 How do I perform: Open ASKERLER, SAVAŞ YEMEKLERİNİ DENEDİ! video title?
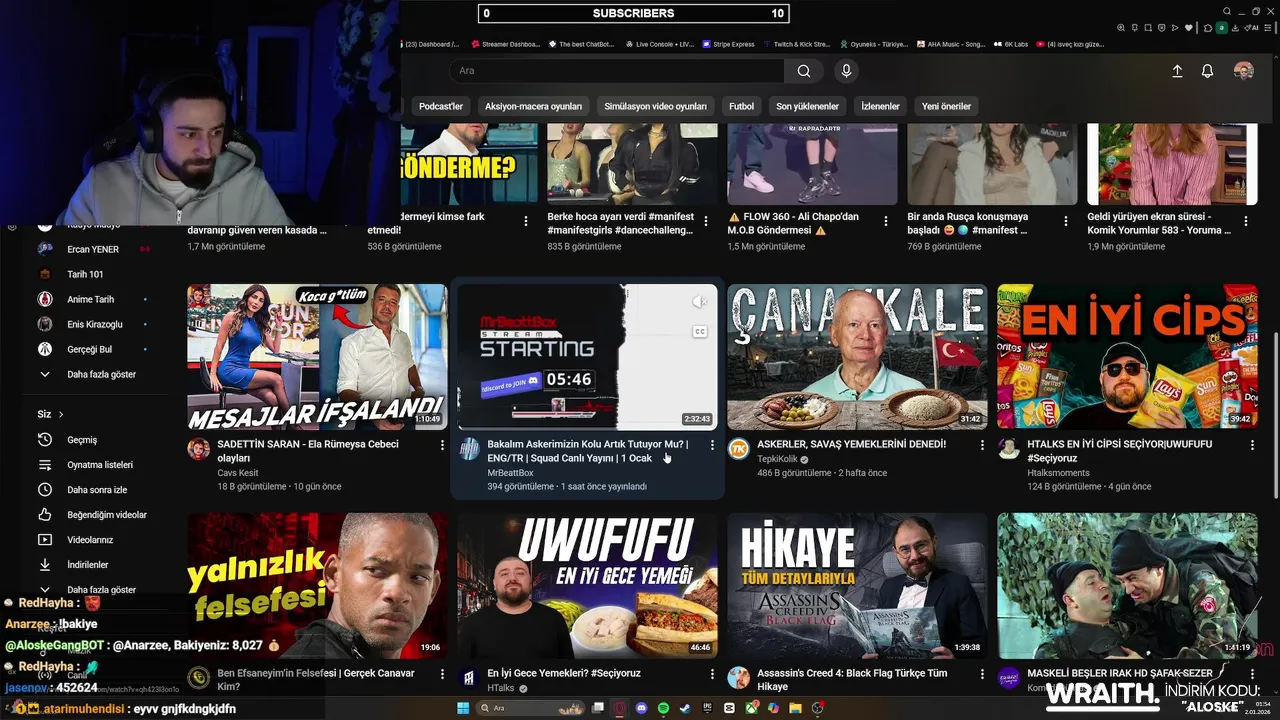(851, 444)
